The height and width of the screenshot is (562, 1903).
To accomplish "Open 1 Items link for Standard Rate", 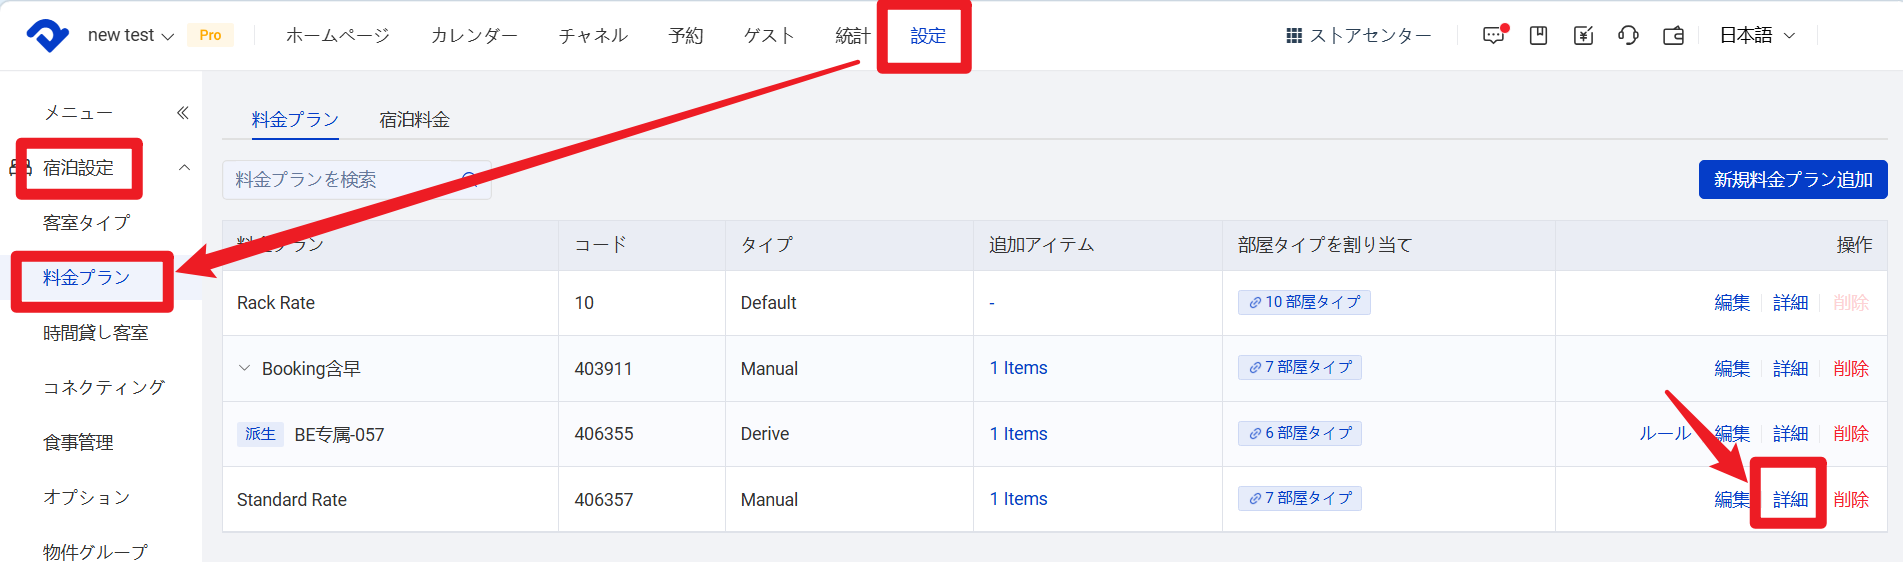I will (x=1018, y=499).
